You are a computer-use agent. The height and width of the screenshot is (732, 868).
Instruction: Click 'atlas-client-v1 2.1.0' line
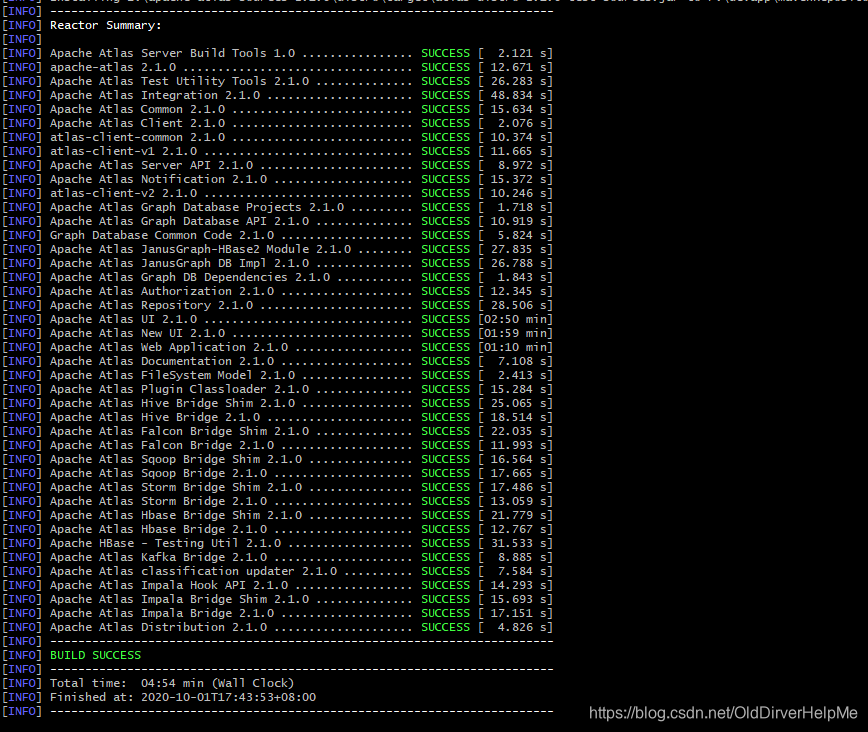click(x=123, y=151)
